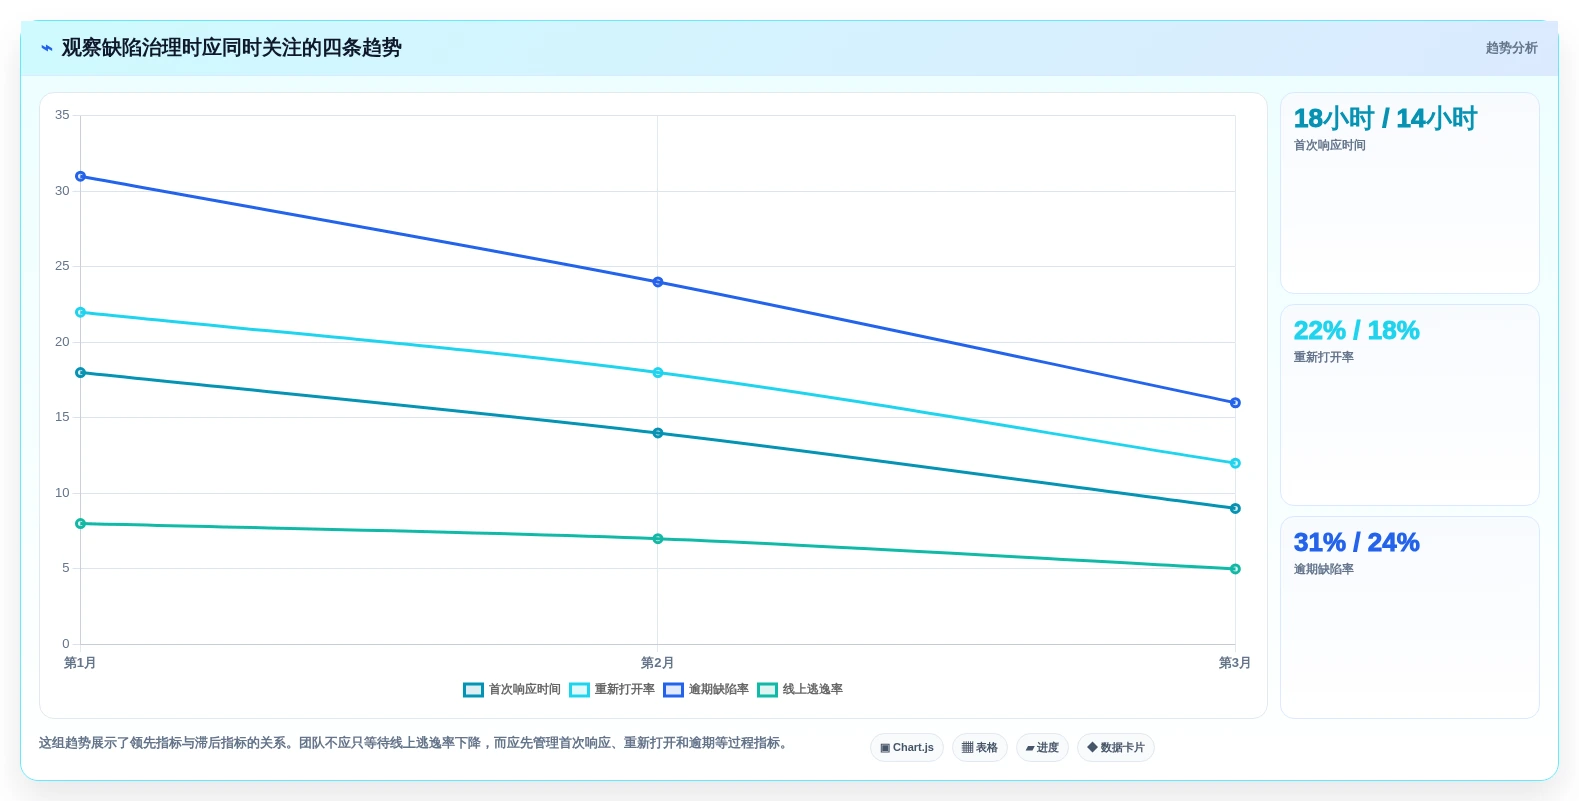The width and height of the screenshot is (1579, 801).
Task: Click the 22% / 18% card value
Action: (1356, 331)
